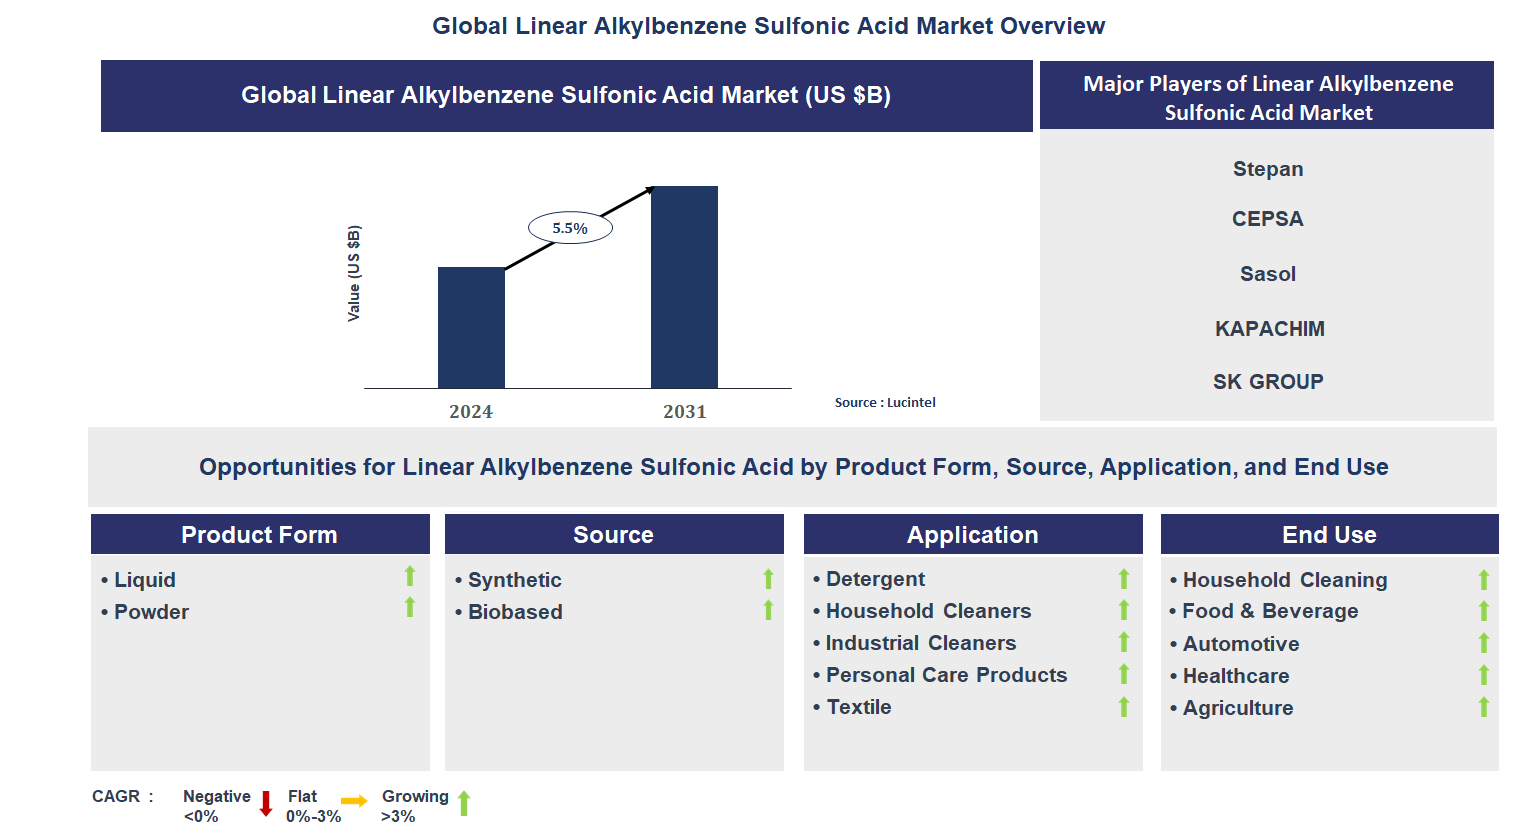
Task: Toggle the indicator next to Personal Care Products
Action: coord(1123,675)
